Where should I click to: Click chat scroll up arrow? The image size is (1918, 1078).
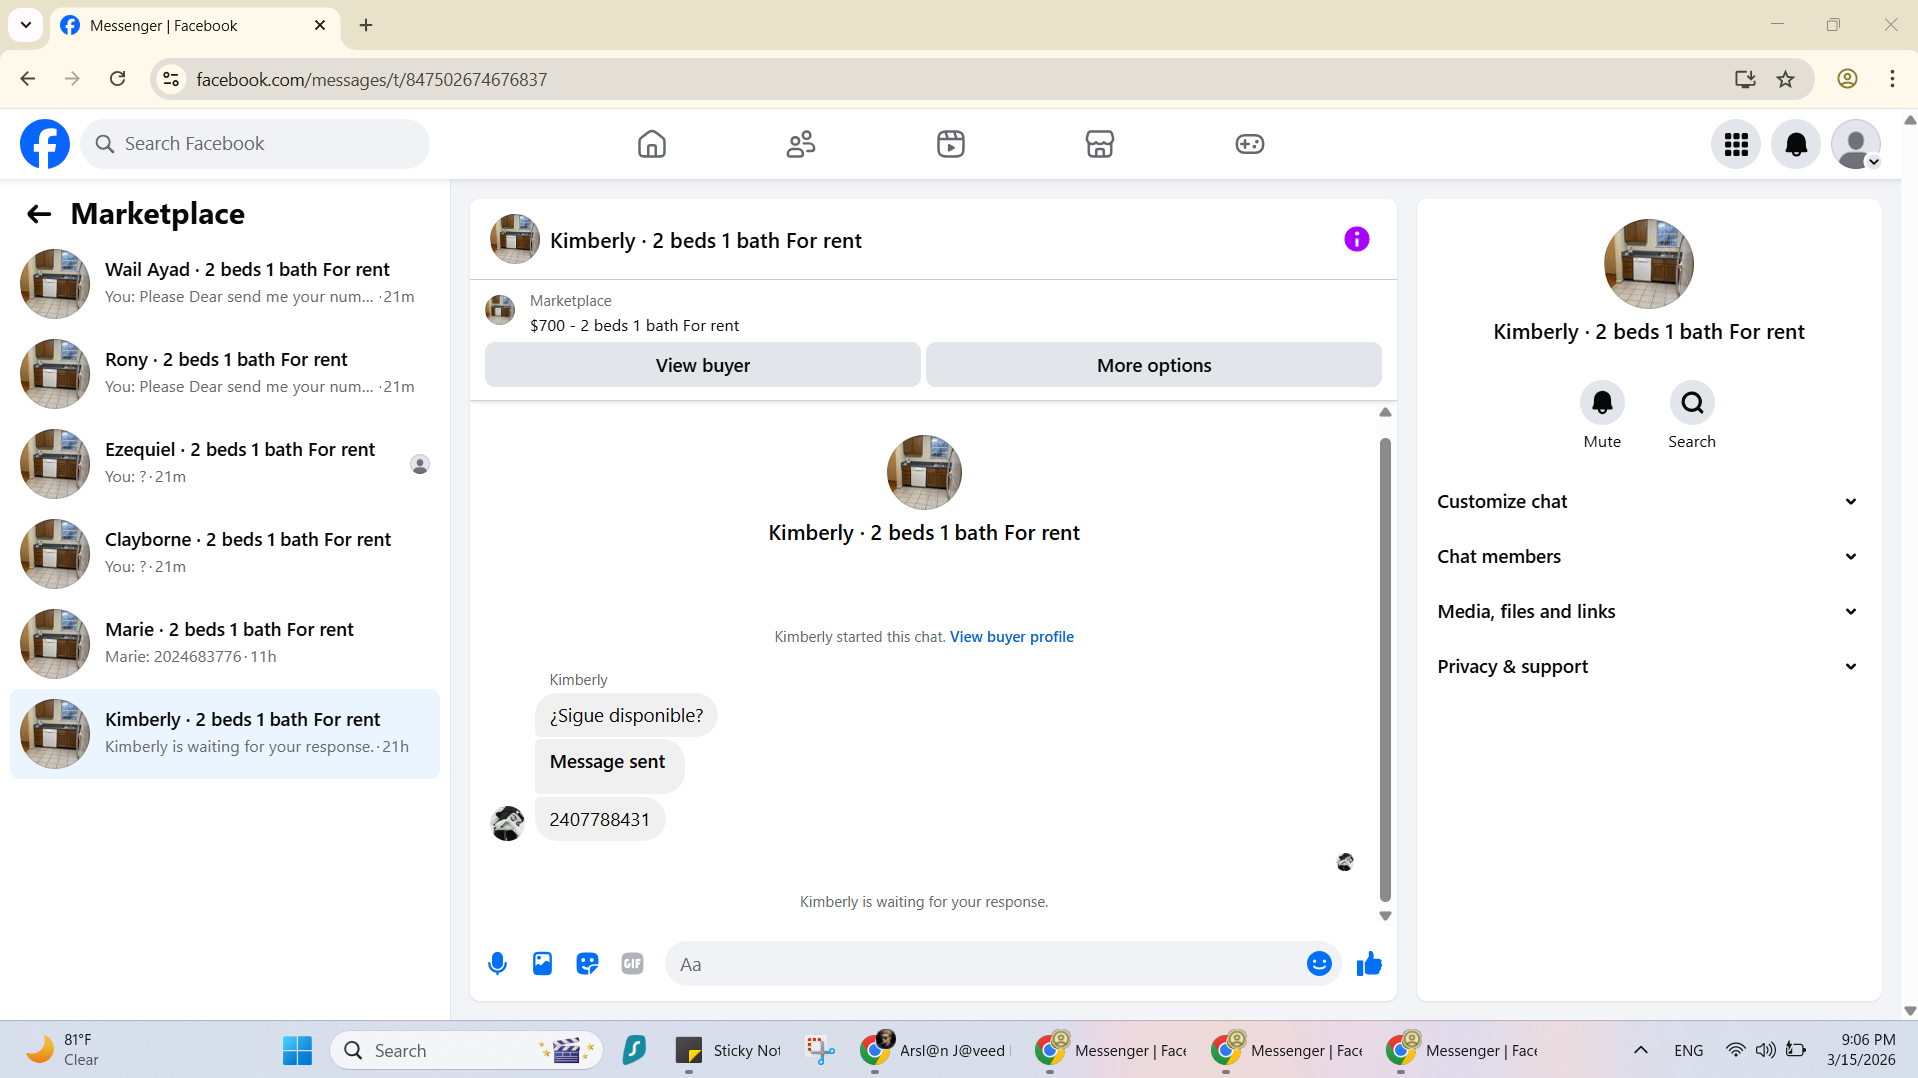click(1385, 412)
